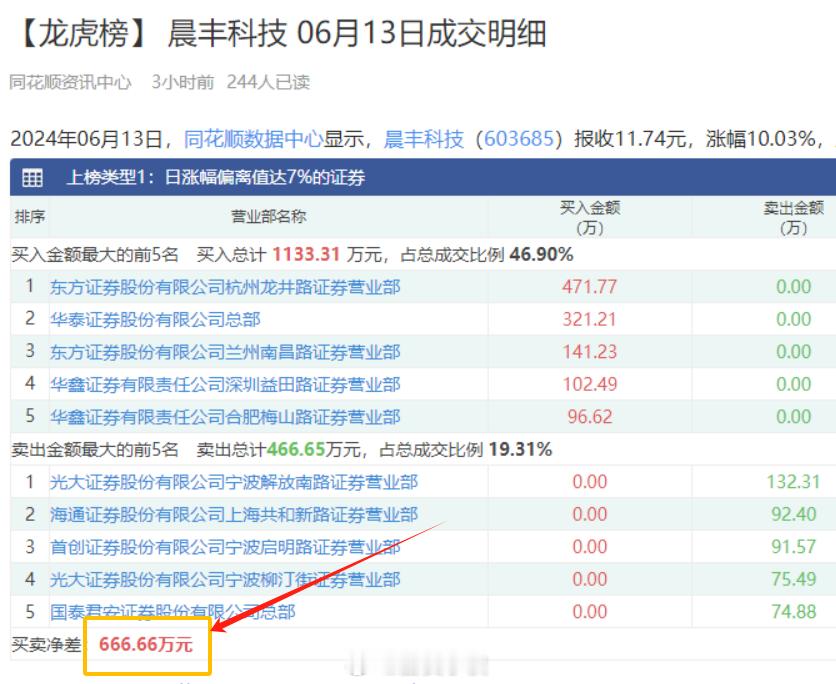This screenshot has width=836, height=684.
Task: Click the 买入金额(万) column header
Action: 590,218
